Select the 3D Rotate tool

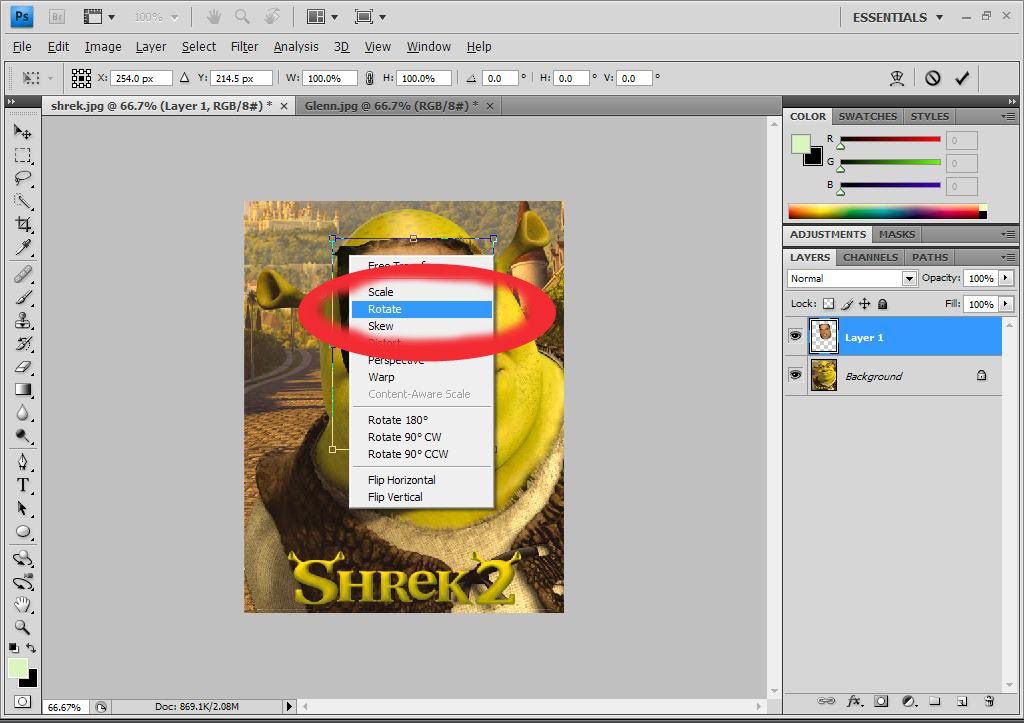[x=23, y=558]
